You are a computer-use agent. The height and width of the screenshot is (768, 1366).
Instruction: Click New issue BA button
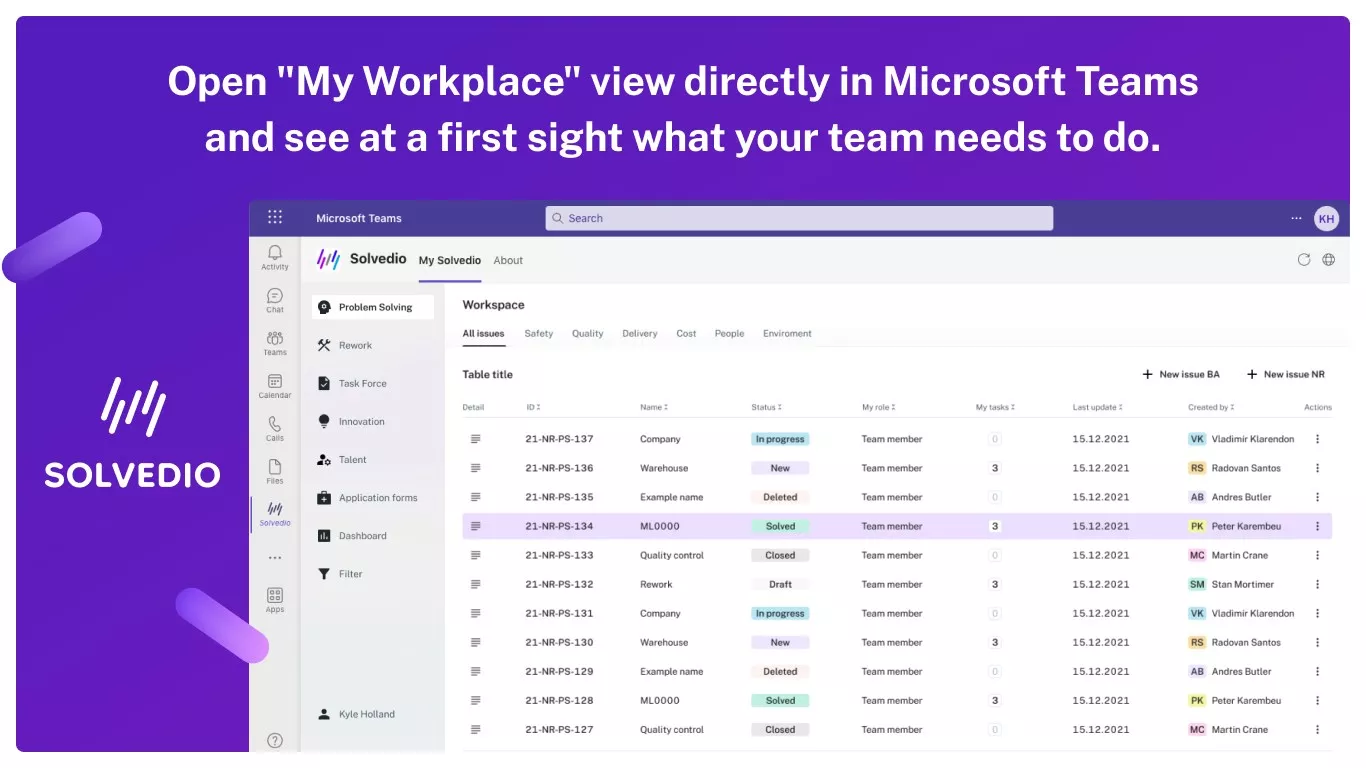[x=1181, y=374]
